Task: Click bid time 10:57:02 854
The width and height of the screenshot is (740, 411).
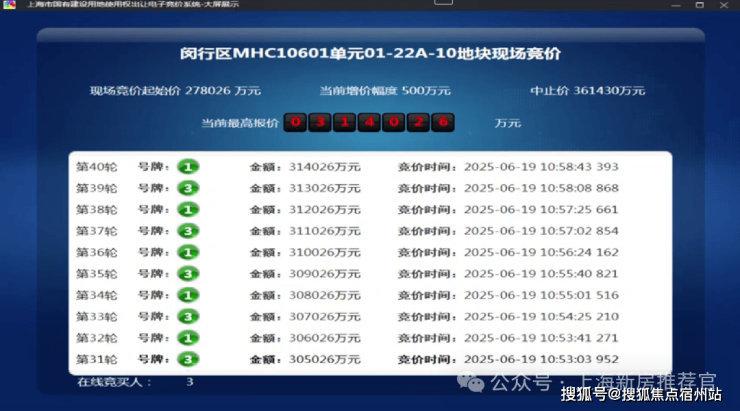Action: point(580,231)
